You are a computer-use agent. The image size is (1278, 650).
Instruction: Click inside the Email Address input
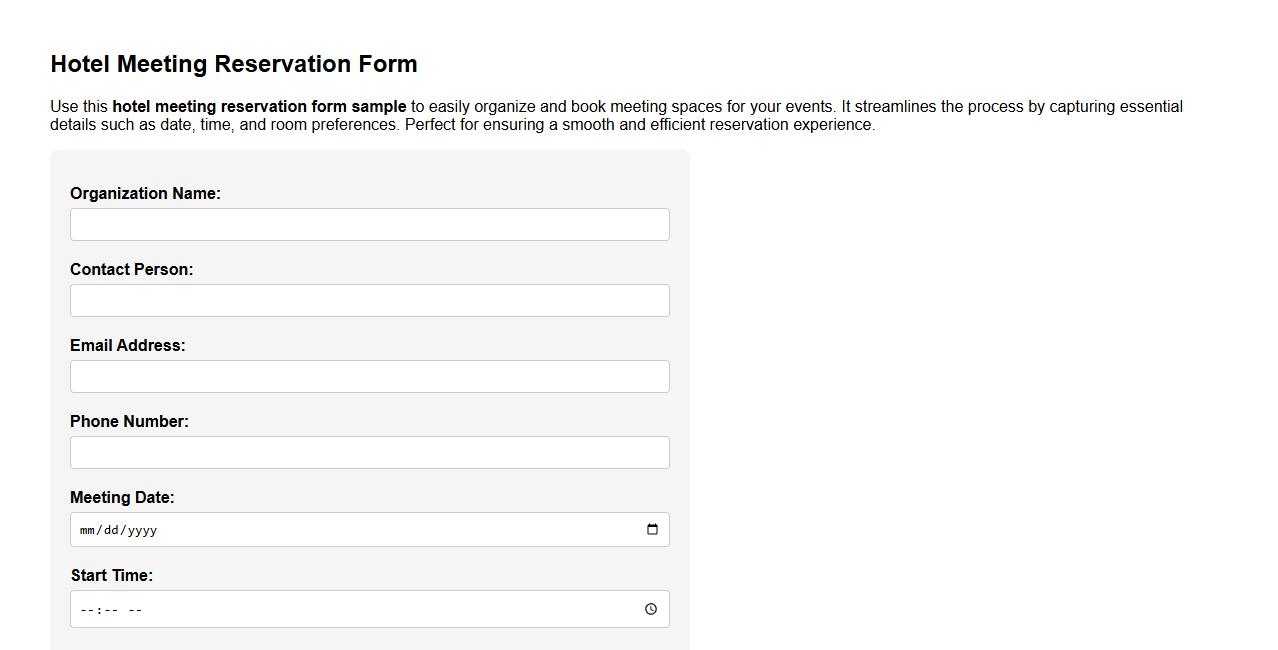[370, 376]
